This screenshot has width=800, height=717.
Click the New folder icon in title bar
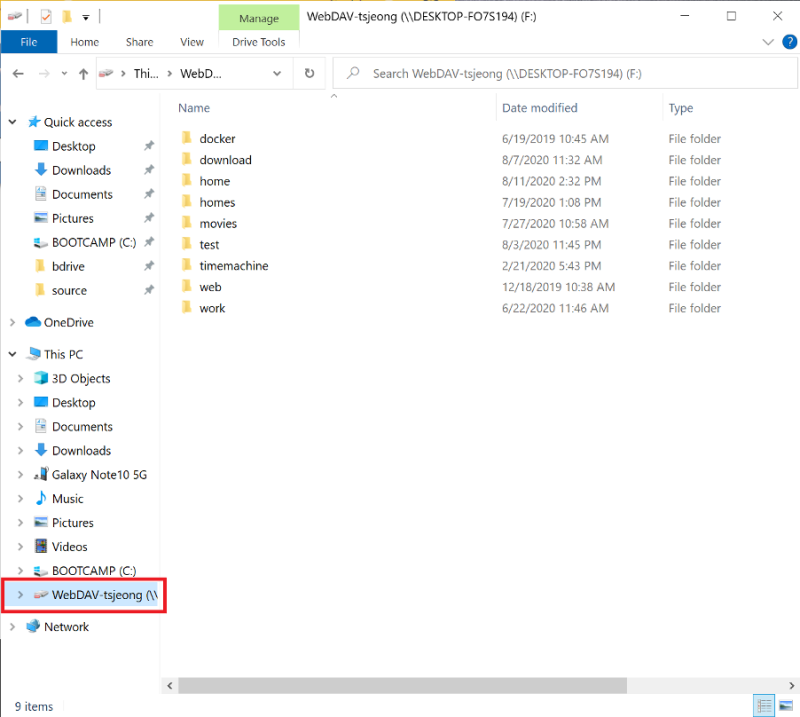[66, 17]
